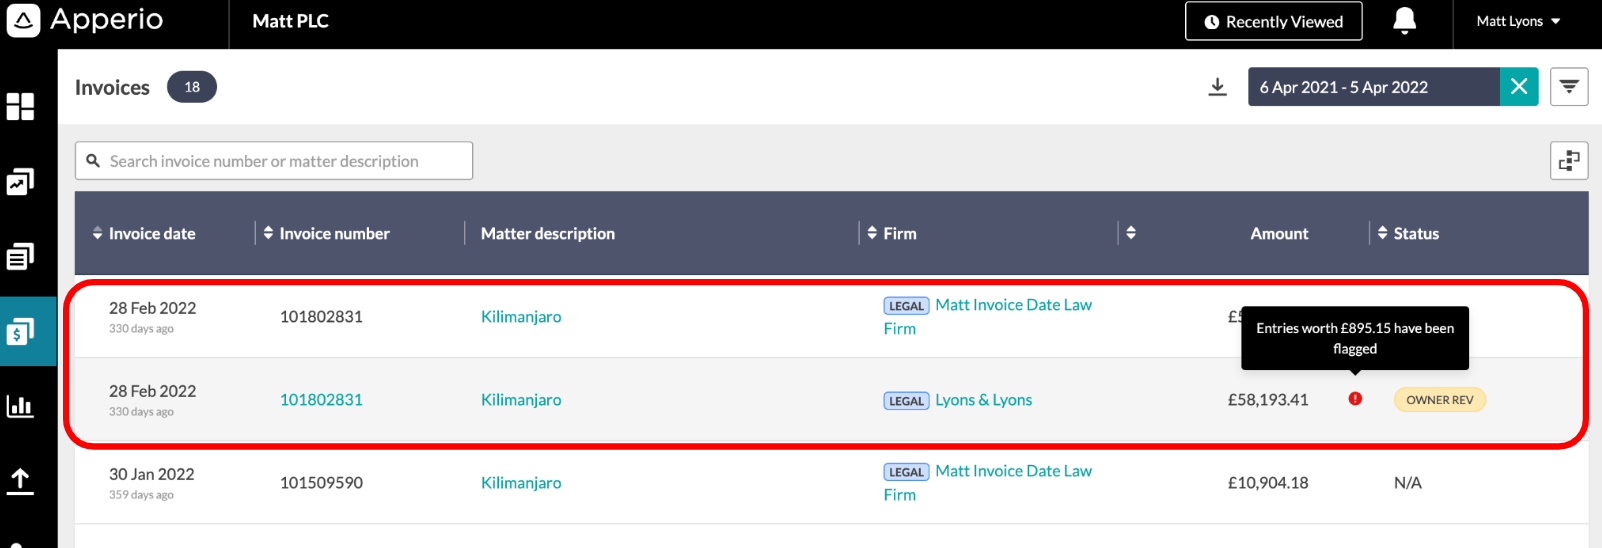
Task: Clear the date range filter
Action: (1519, 87)
